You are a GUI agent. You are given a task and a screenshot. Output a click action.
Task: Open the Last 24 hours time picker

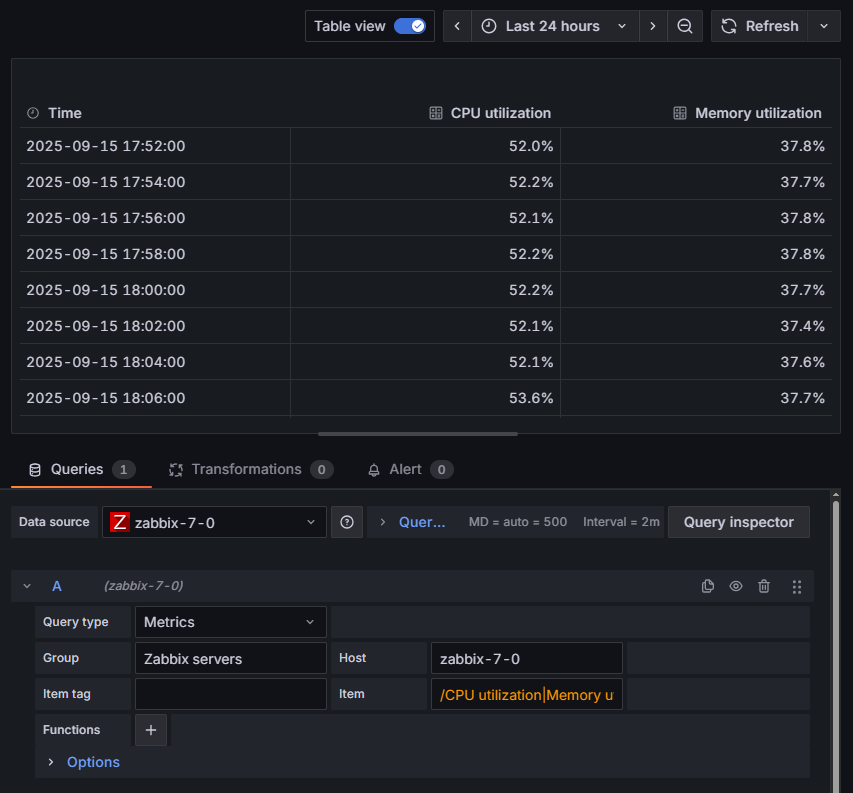pos(555,26)
